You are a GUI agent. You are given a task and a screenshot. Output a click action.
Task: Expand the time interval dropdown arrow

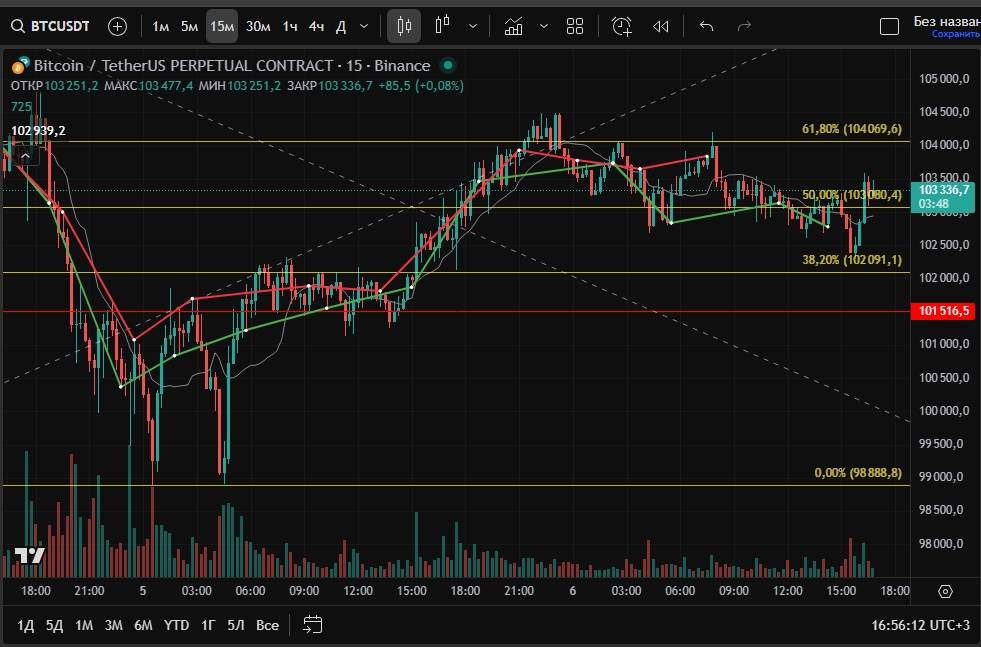[363, 26]
